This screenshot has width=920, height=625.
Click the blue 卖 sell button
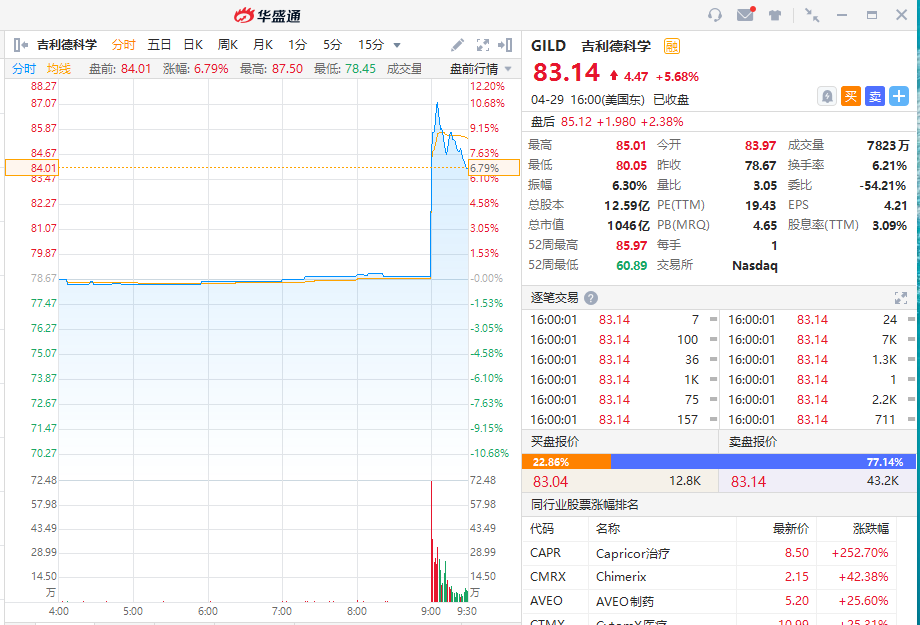tap(875, 96)
